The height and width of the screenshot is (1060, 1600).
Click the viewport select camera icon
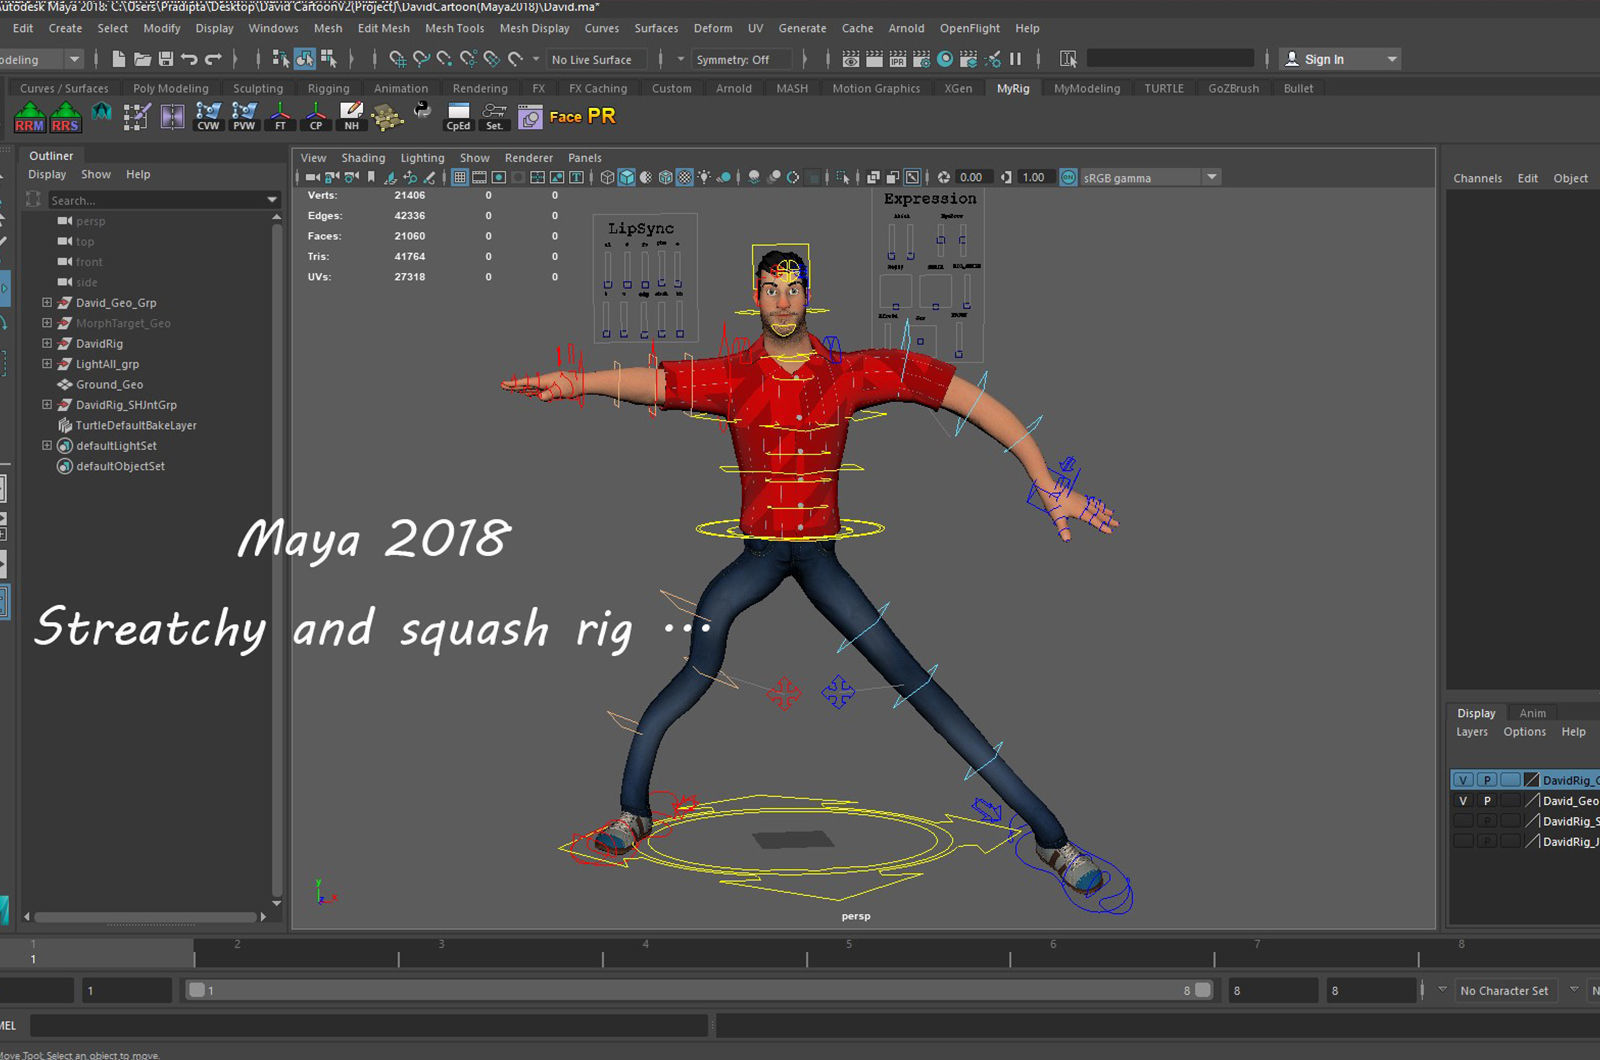313,177
